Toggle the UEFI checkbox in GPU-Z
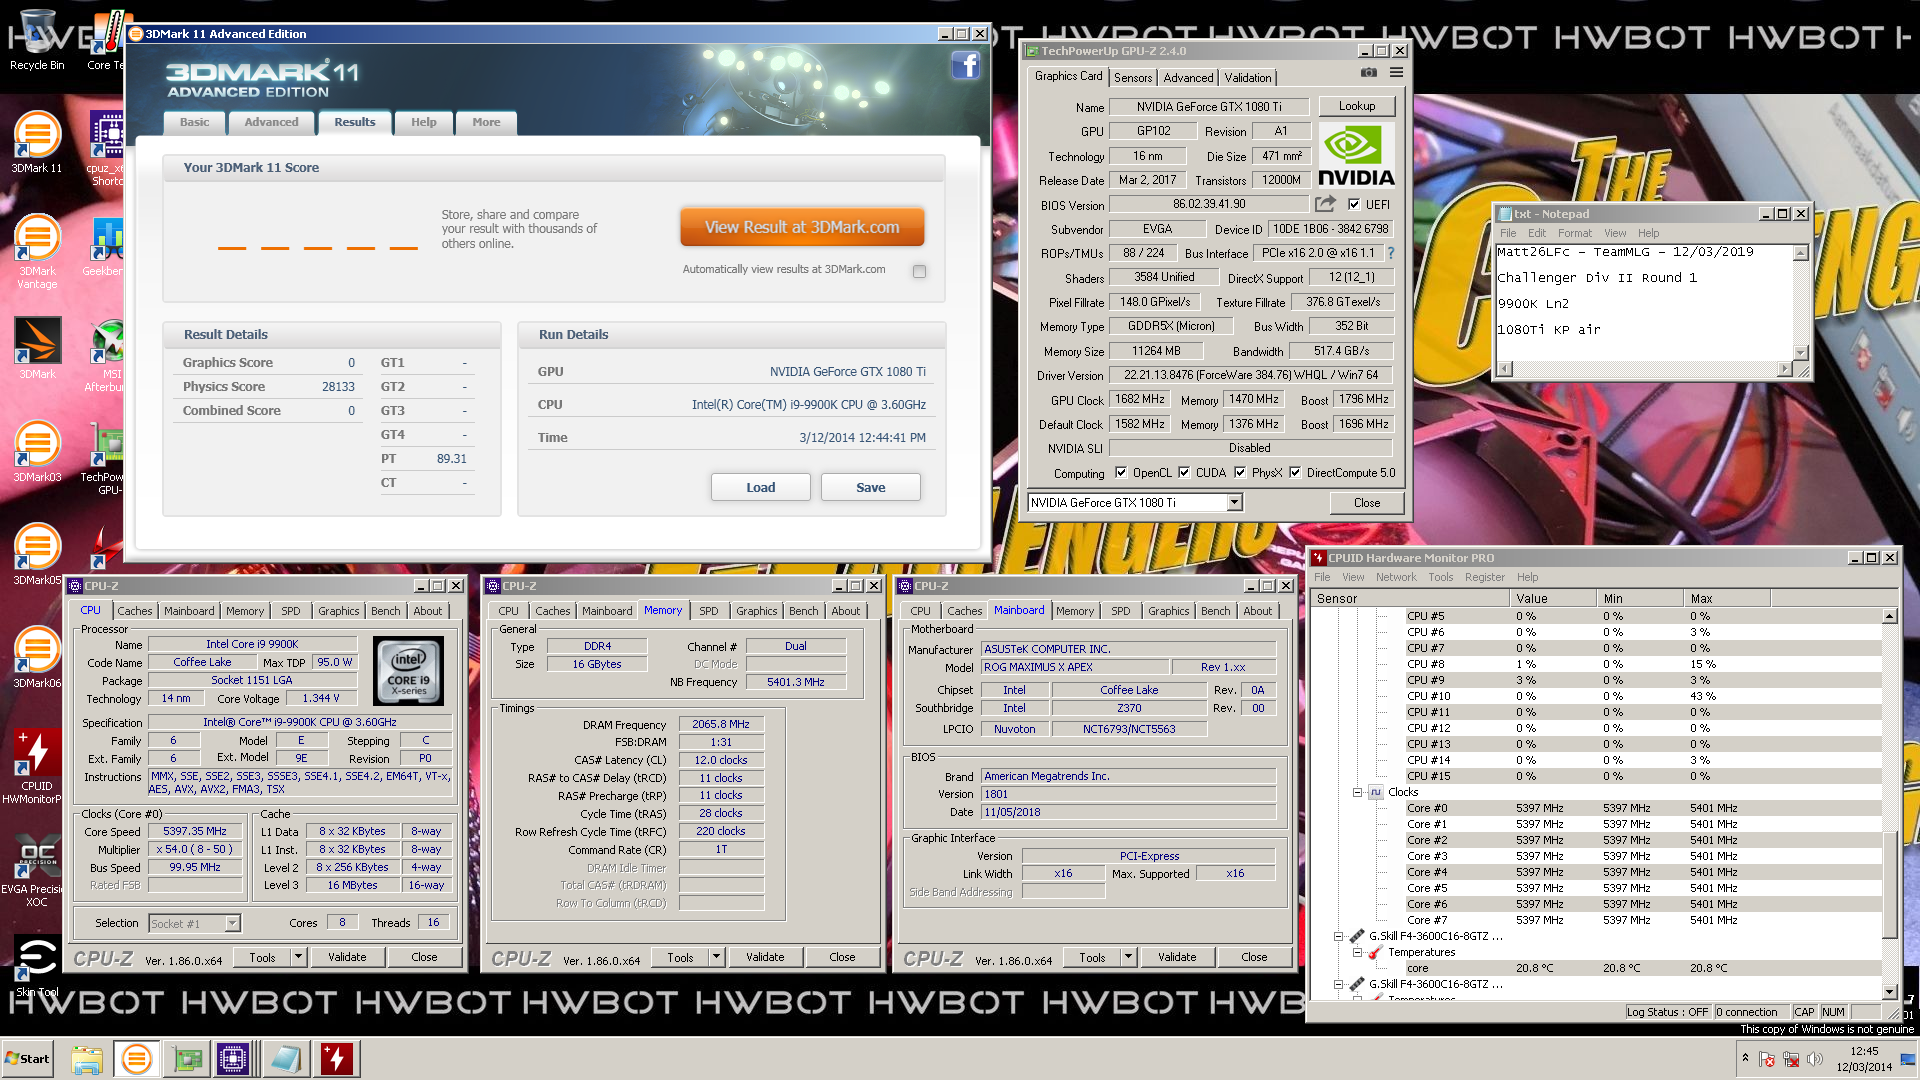1920x1080 pixels. coord(1354,204)
